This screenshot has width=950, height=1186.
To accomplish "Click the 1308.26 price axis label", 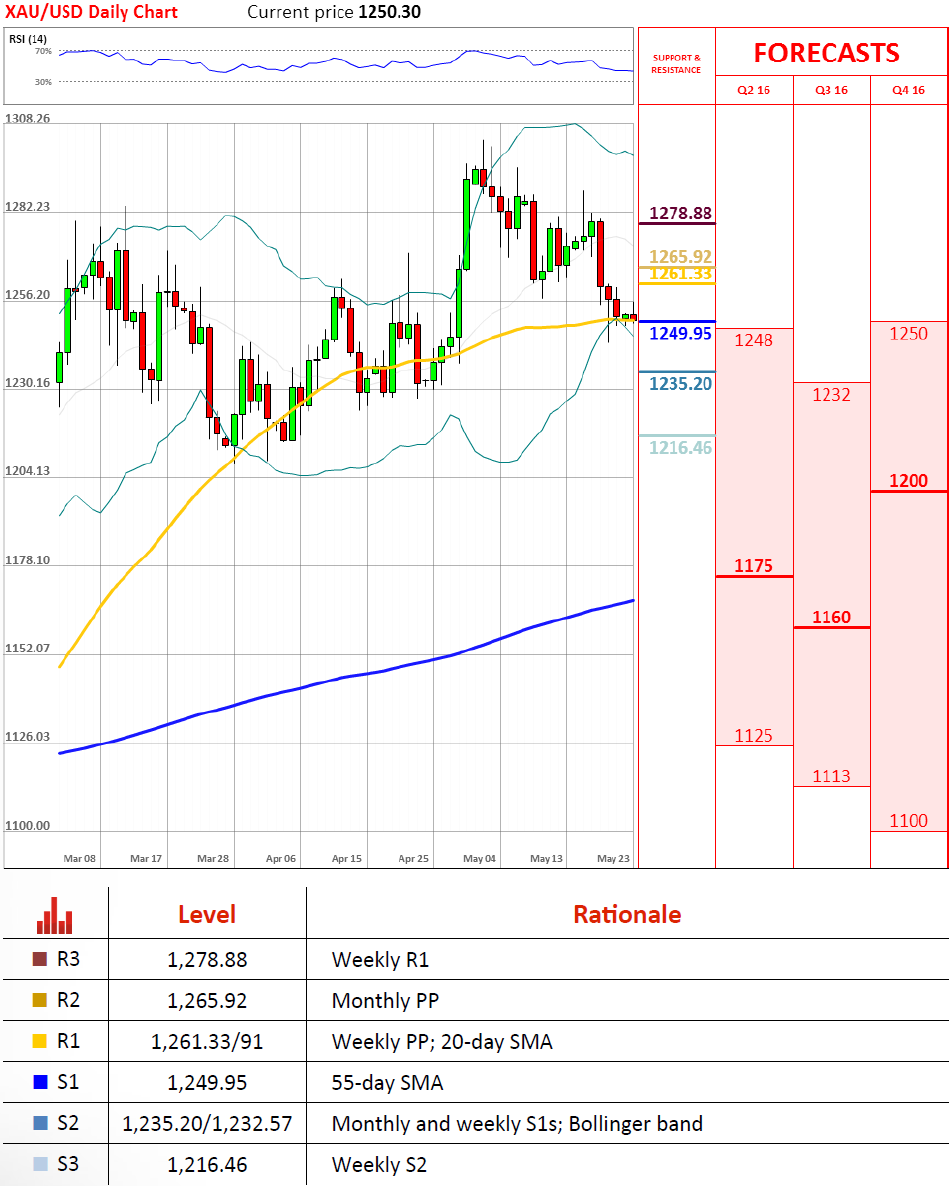I will click(x=27, y=119).
